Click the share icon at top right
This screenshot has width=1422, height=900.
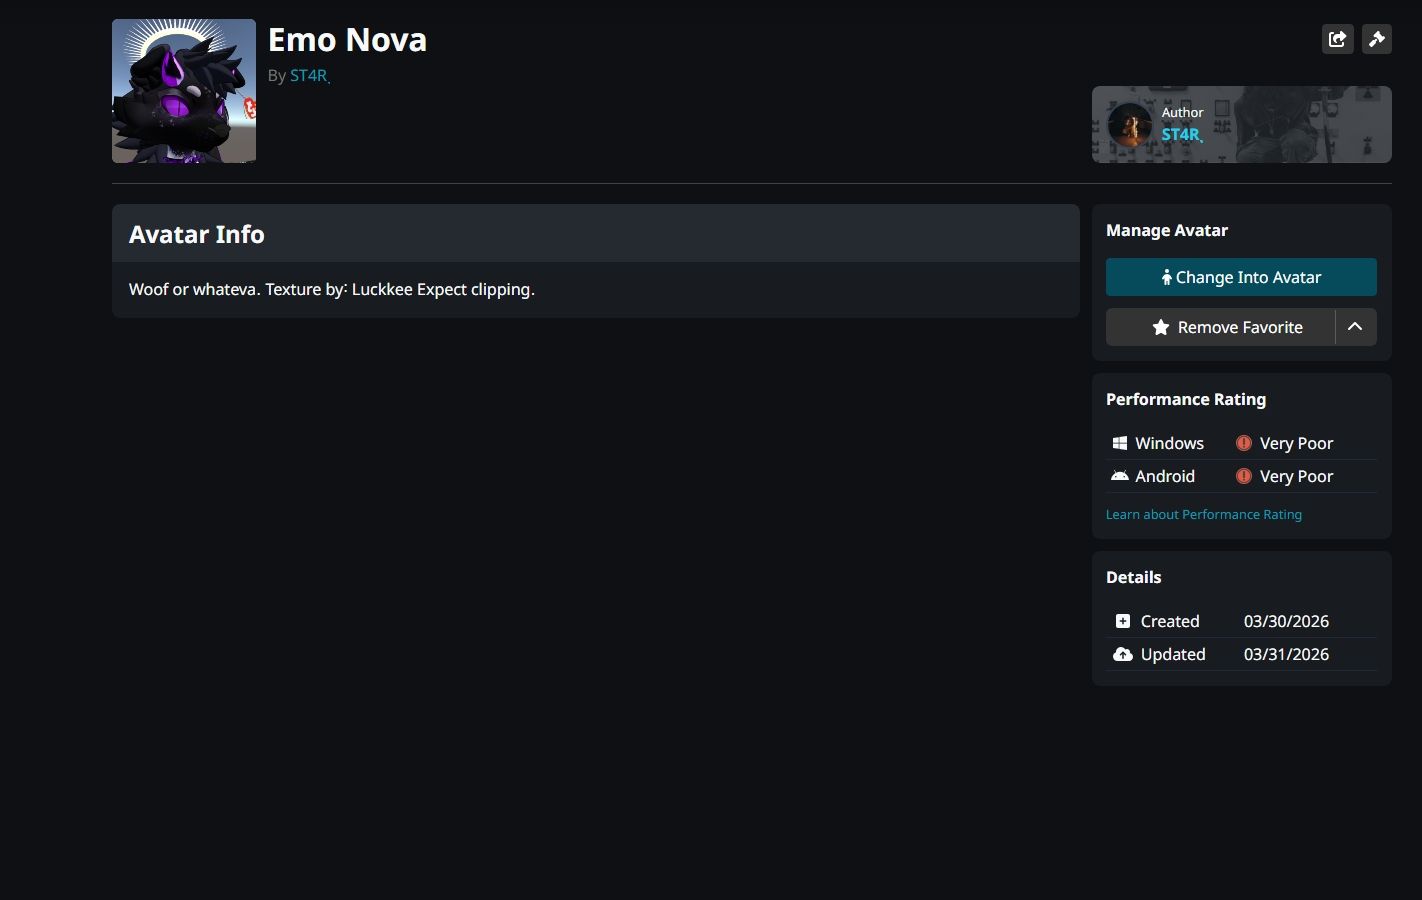tap(1337, 39)
